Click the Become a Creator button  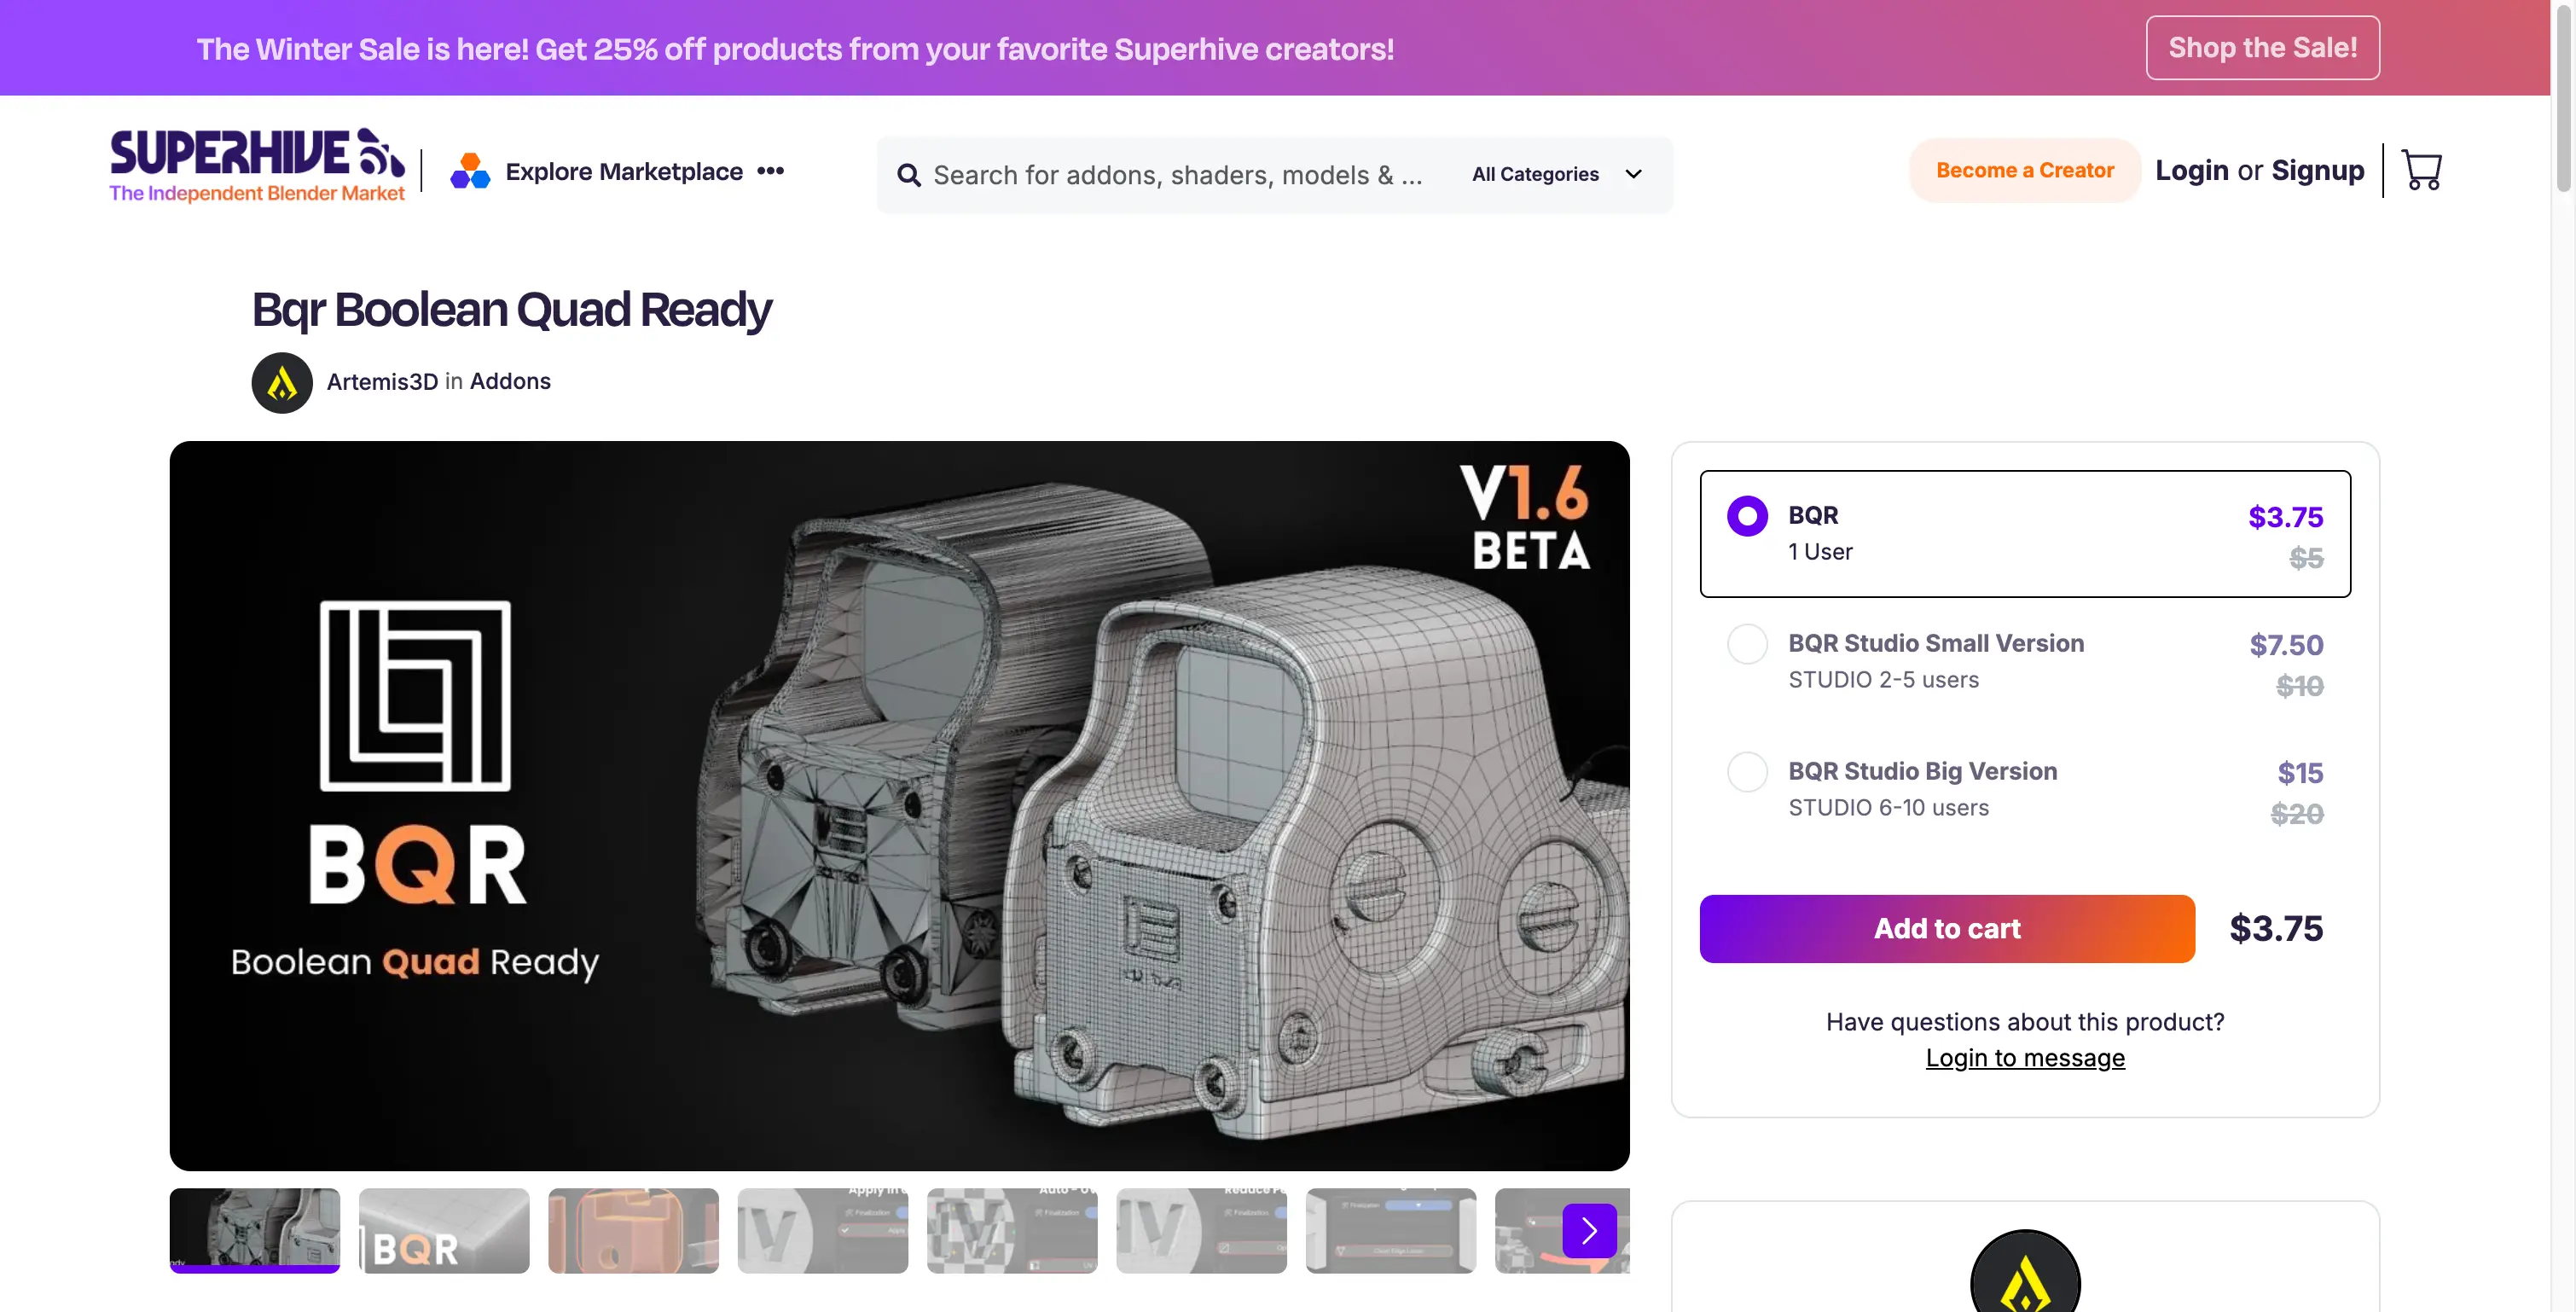(x=2024, y=170)
